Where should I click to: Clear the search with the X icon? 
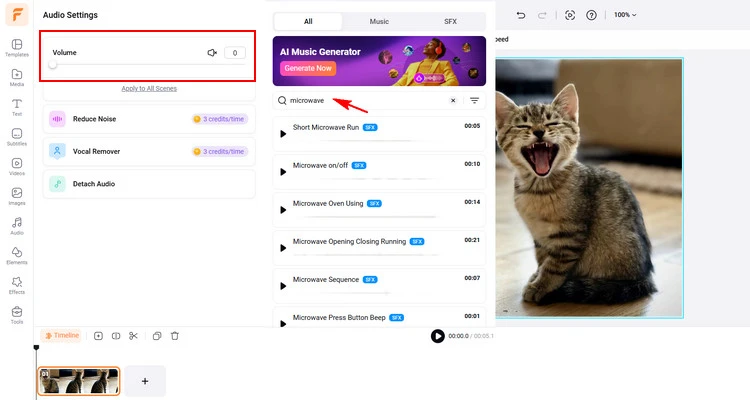[x=453, y=100]
